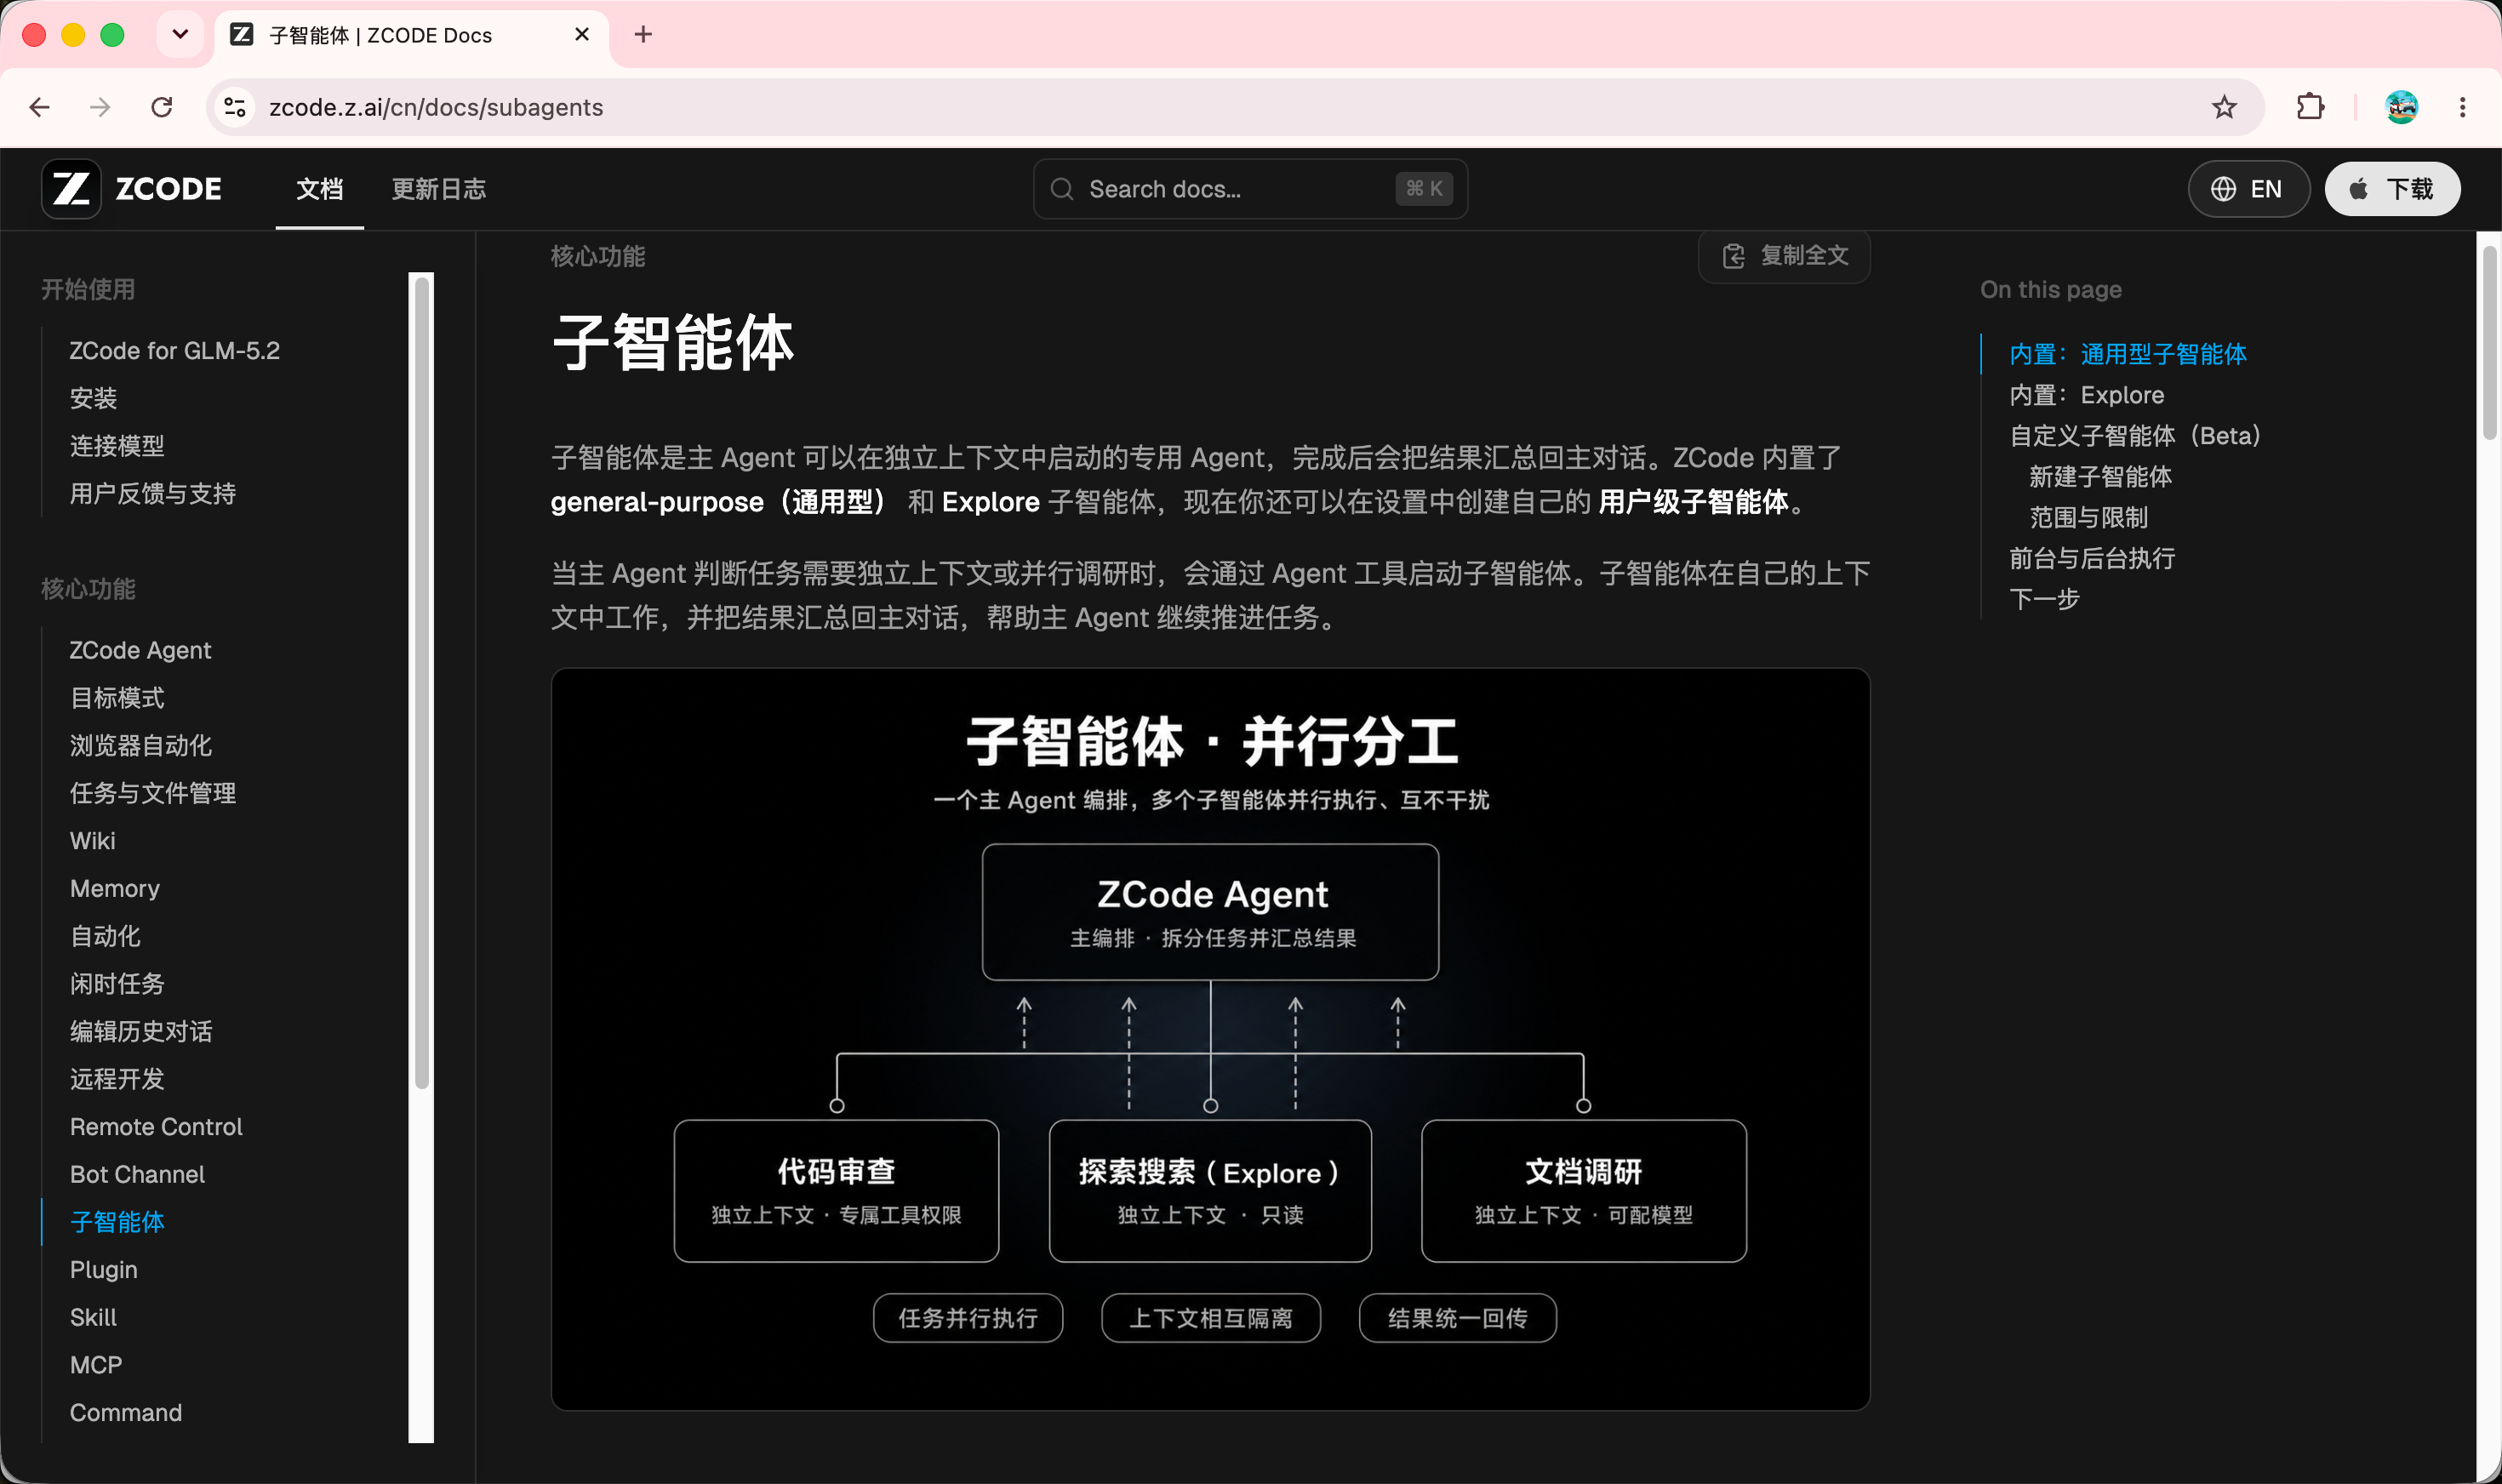Open the MCP sidebar page
Image resolution: width=2502 pixels, height=1484 pixels.
click(96, 1365)
